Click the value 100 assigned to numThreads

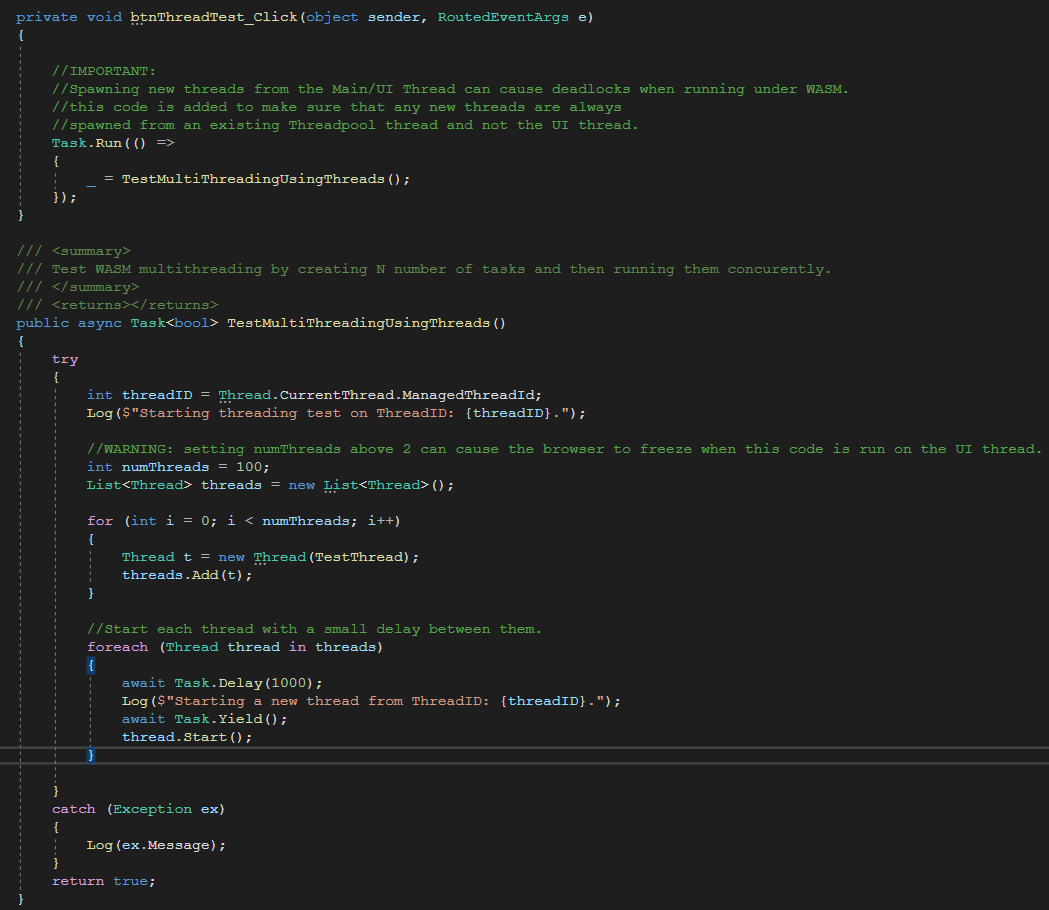click(249, 467)
